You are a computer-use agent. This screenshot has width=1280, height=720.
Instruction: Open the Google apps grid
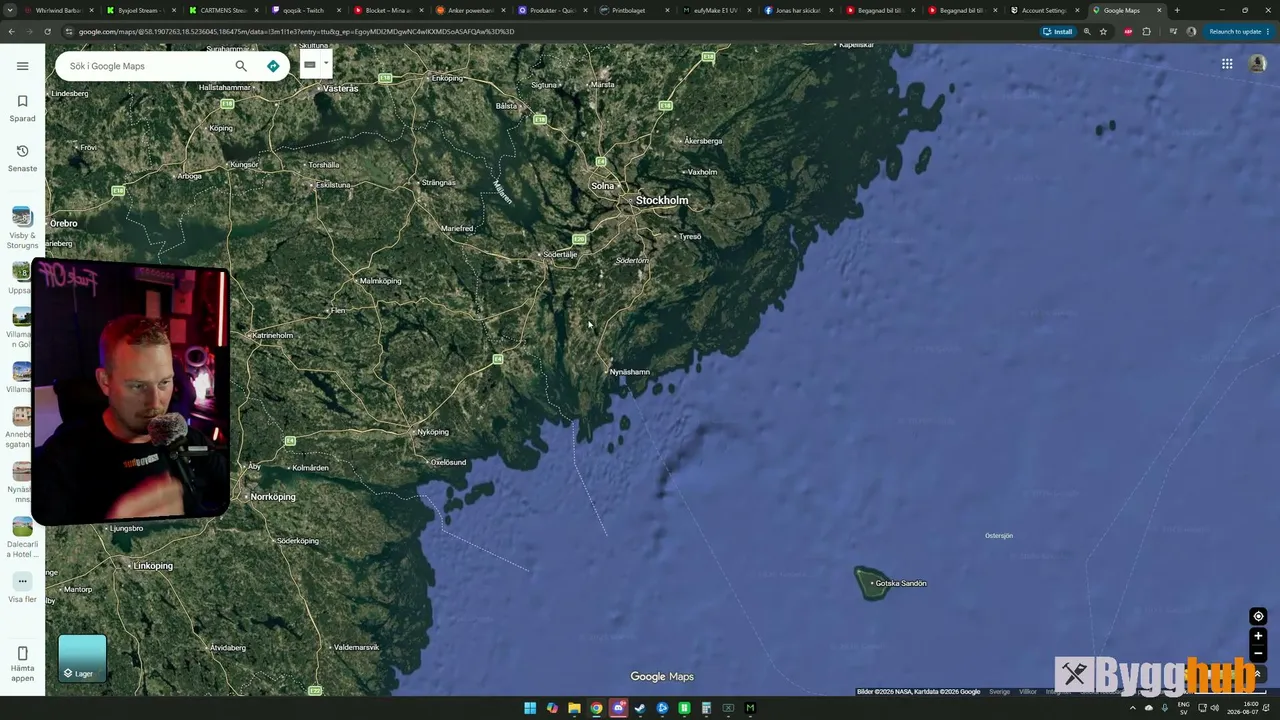click(x=1227, y=64)
